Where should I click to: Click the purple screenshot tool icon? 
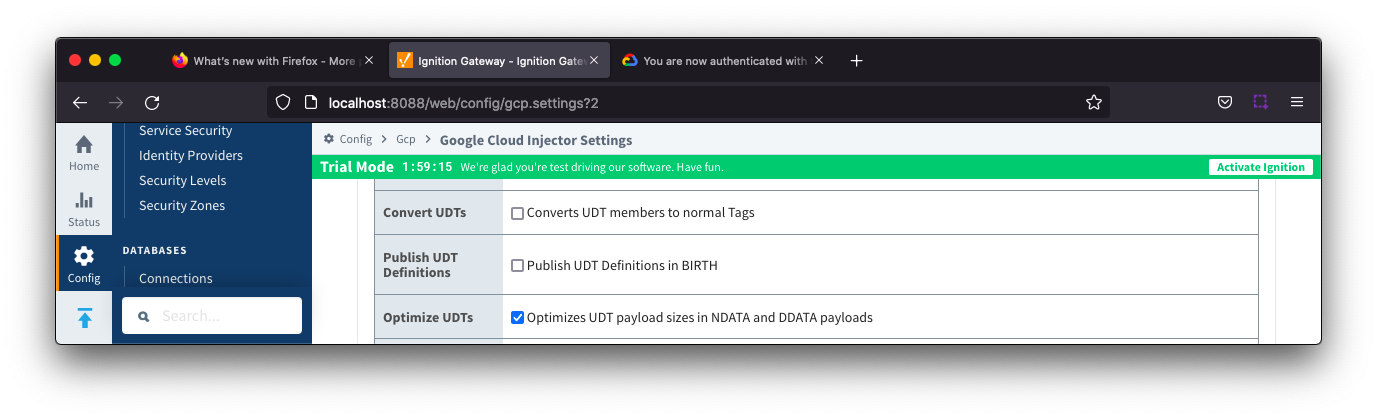click(x=1260, y=102)
